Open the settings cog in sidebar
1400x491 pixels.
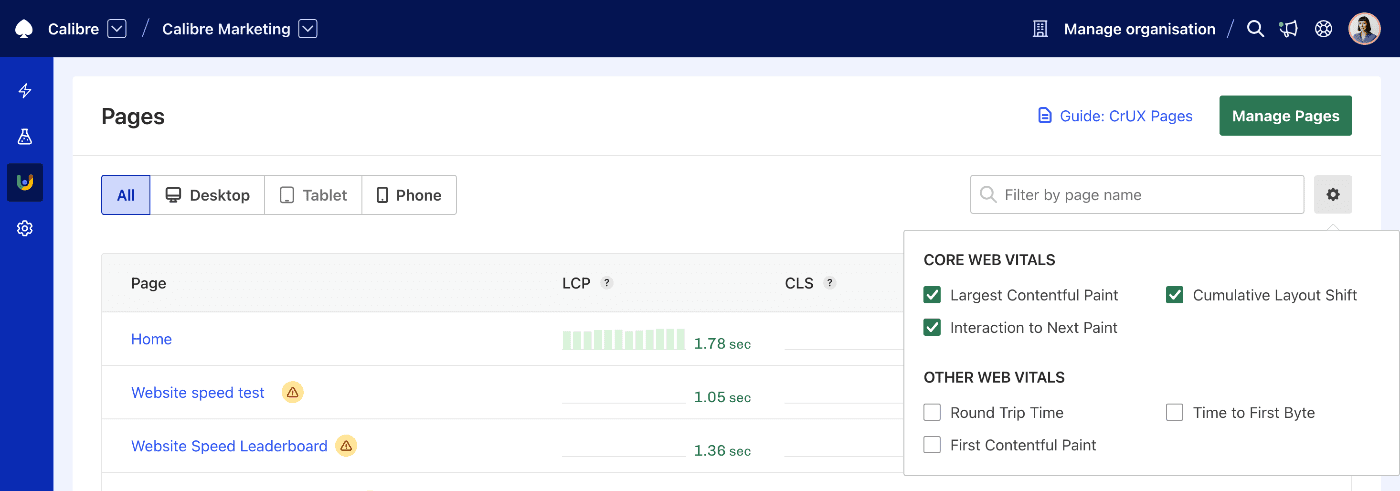click(25, 228)
